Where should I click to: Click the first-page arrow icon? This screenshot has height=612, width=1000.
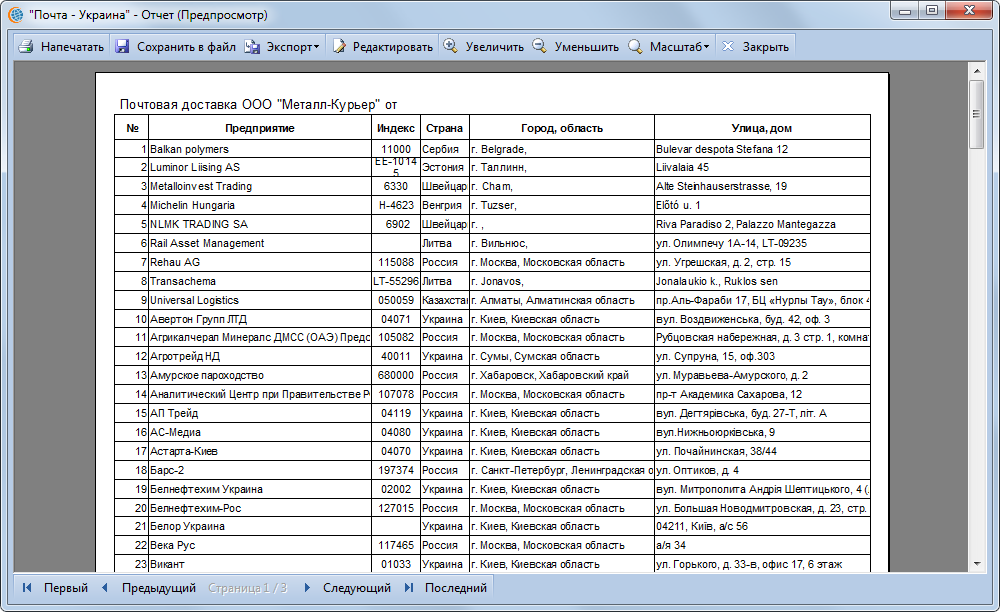pyautogui.click(x=27, y=588)
